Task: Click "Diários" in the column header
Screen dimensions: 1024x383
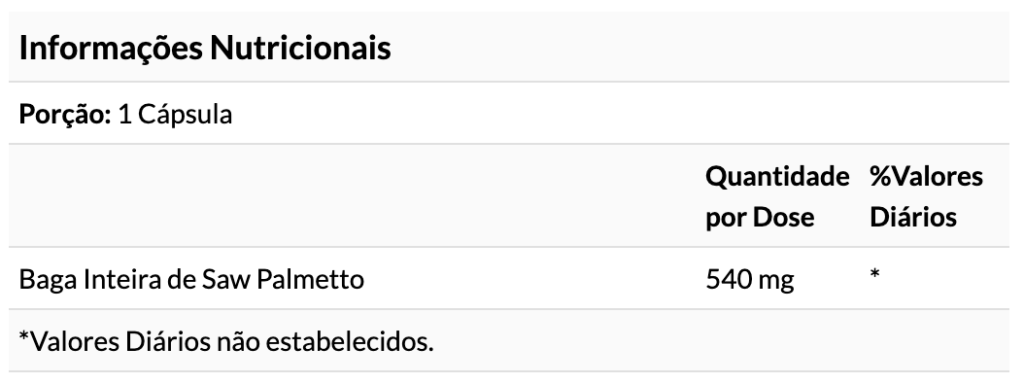Action: coord(913,216)
